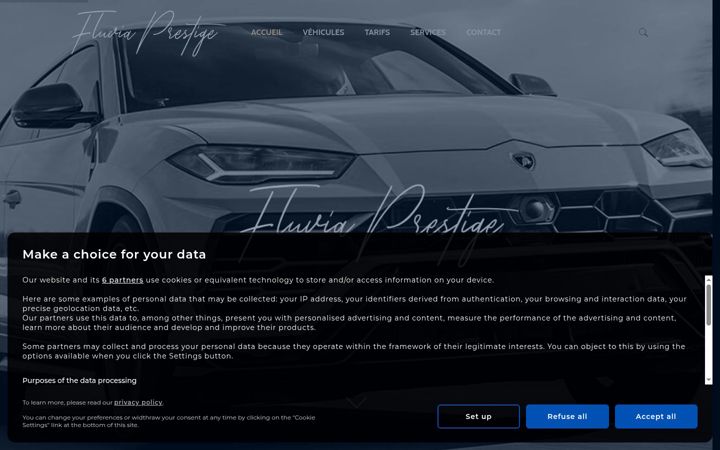The image size is (720, 450).
Task: Open the privacy policy link
Action: (x=138, y=402)
